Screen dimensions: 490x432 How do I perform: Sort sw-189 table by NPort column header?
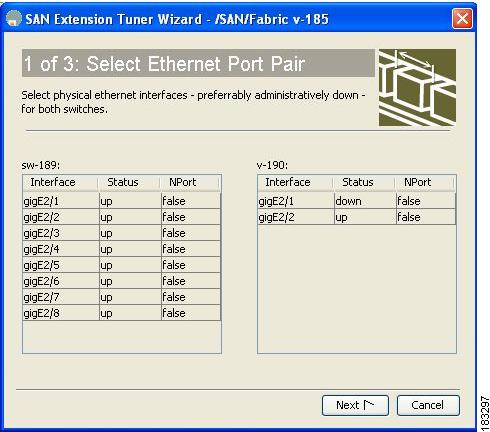[190, 183]
